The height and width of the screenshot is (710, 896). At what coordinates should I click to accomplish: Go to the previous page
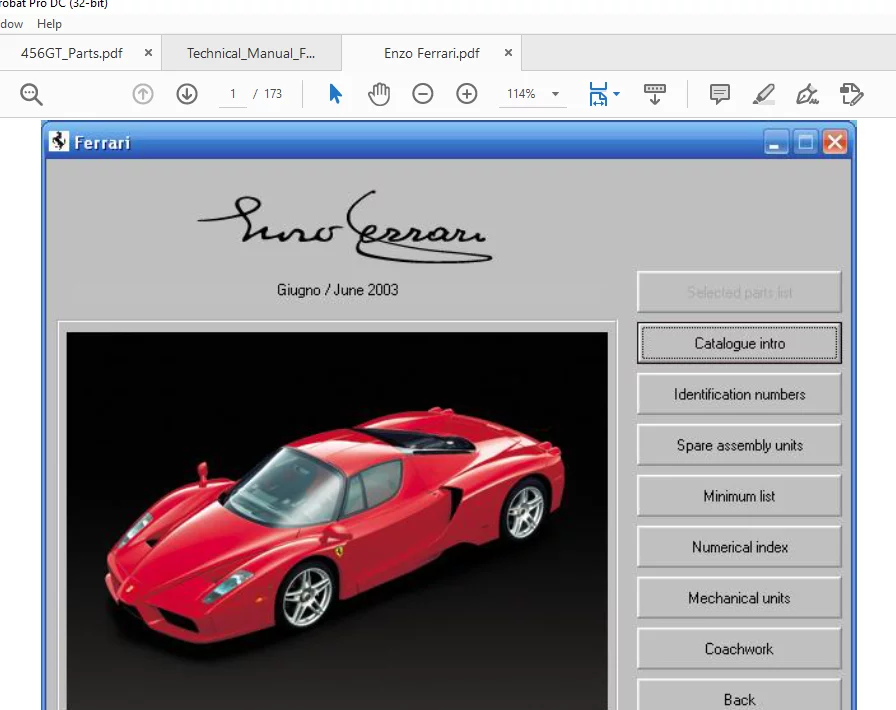tap(142, 93)
